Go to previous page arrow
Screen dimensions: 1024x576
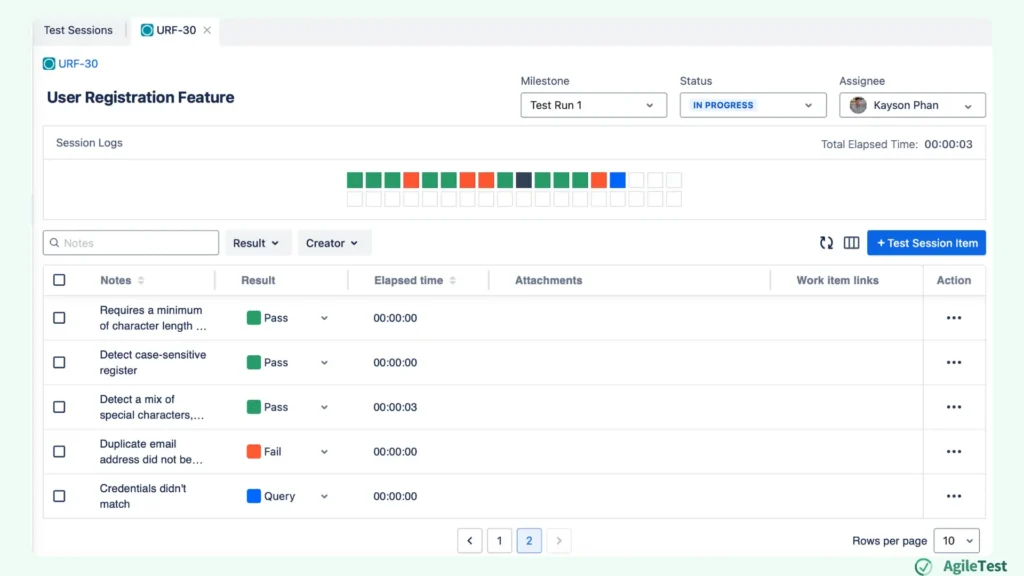[470, 541]
